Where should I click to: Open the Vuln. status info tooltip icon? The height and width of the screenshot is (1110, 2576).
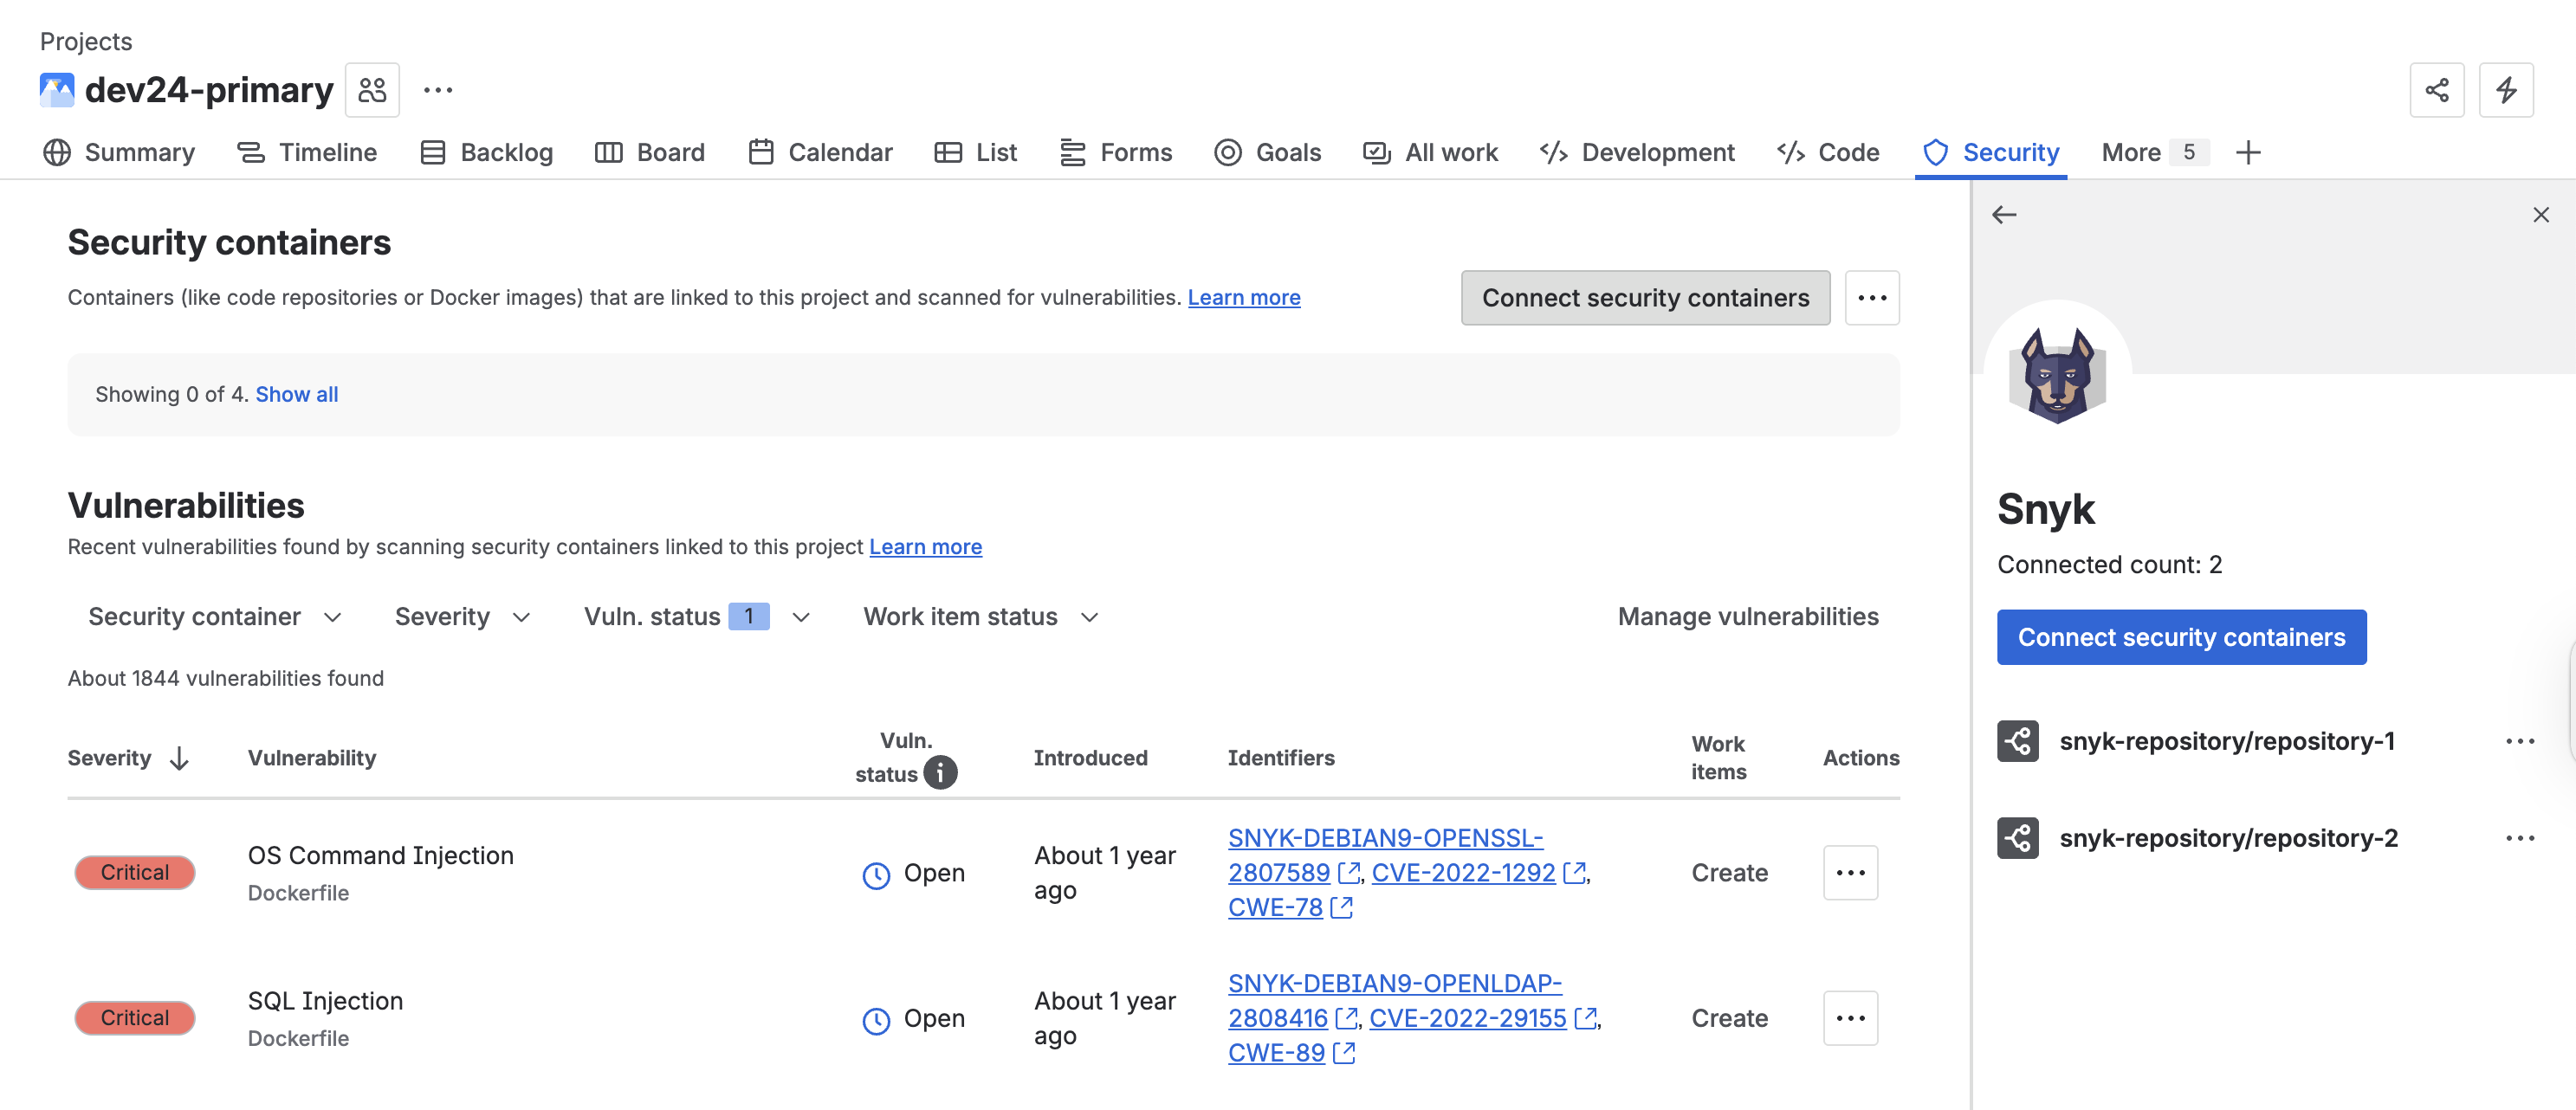[939, 772]
